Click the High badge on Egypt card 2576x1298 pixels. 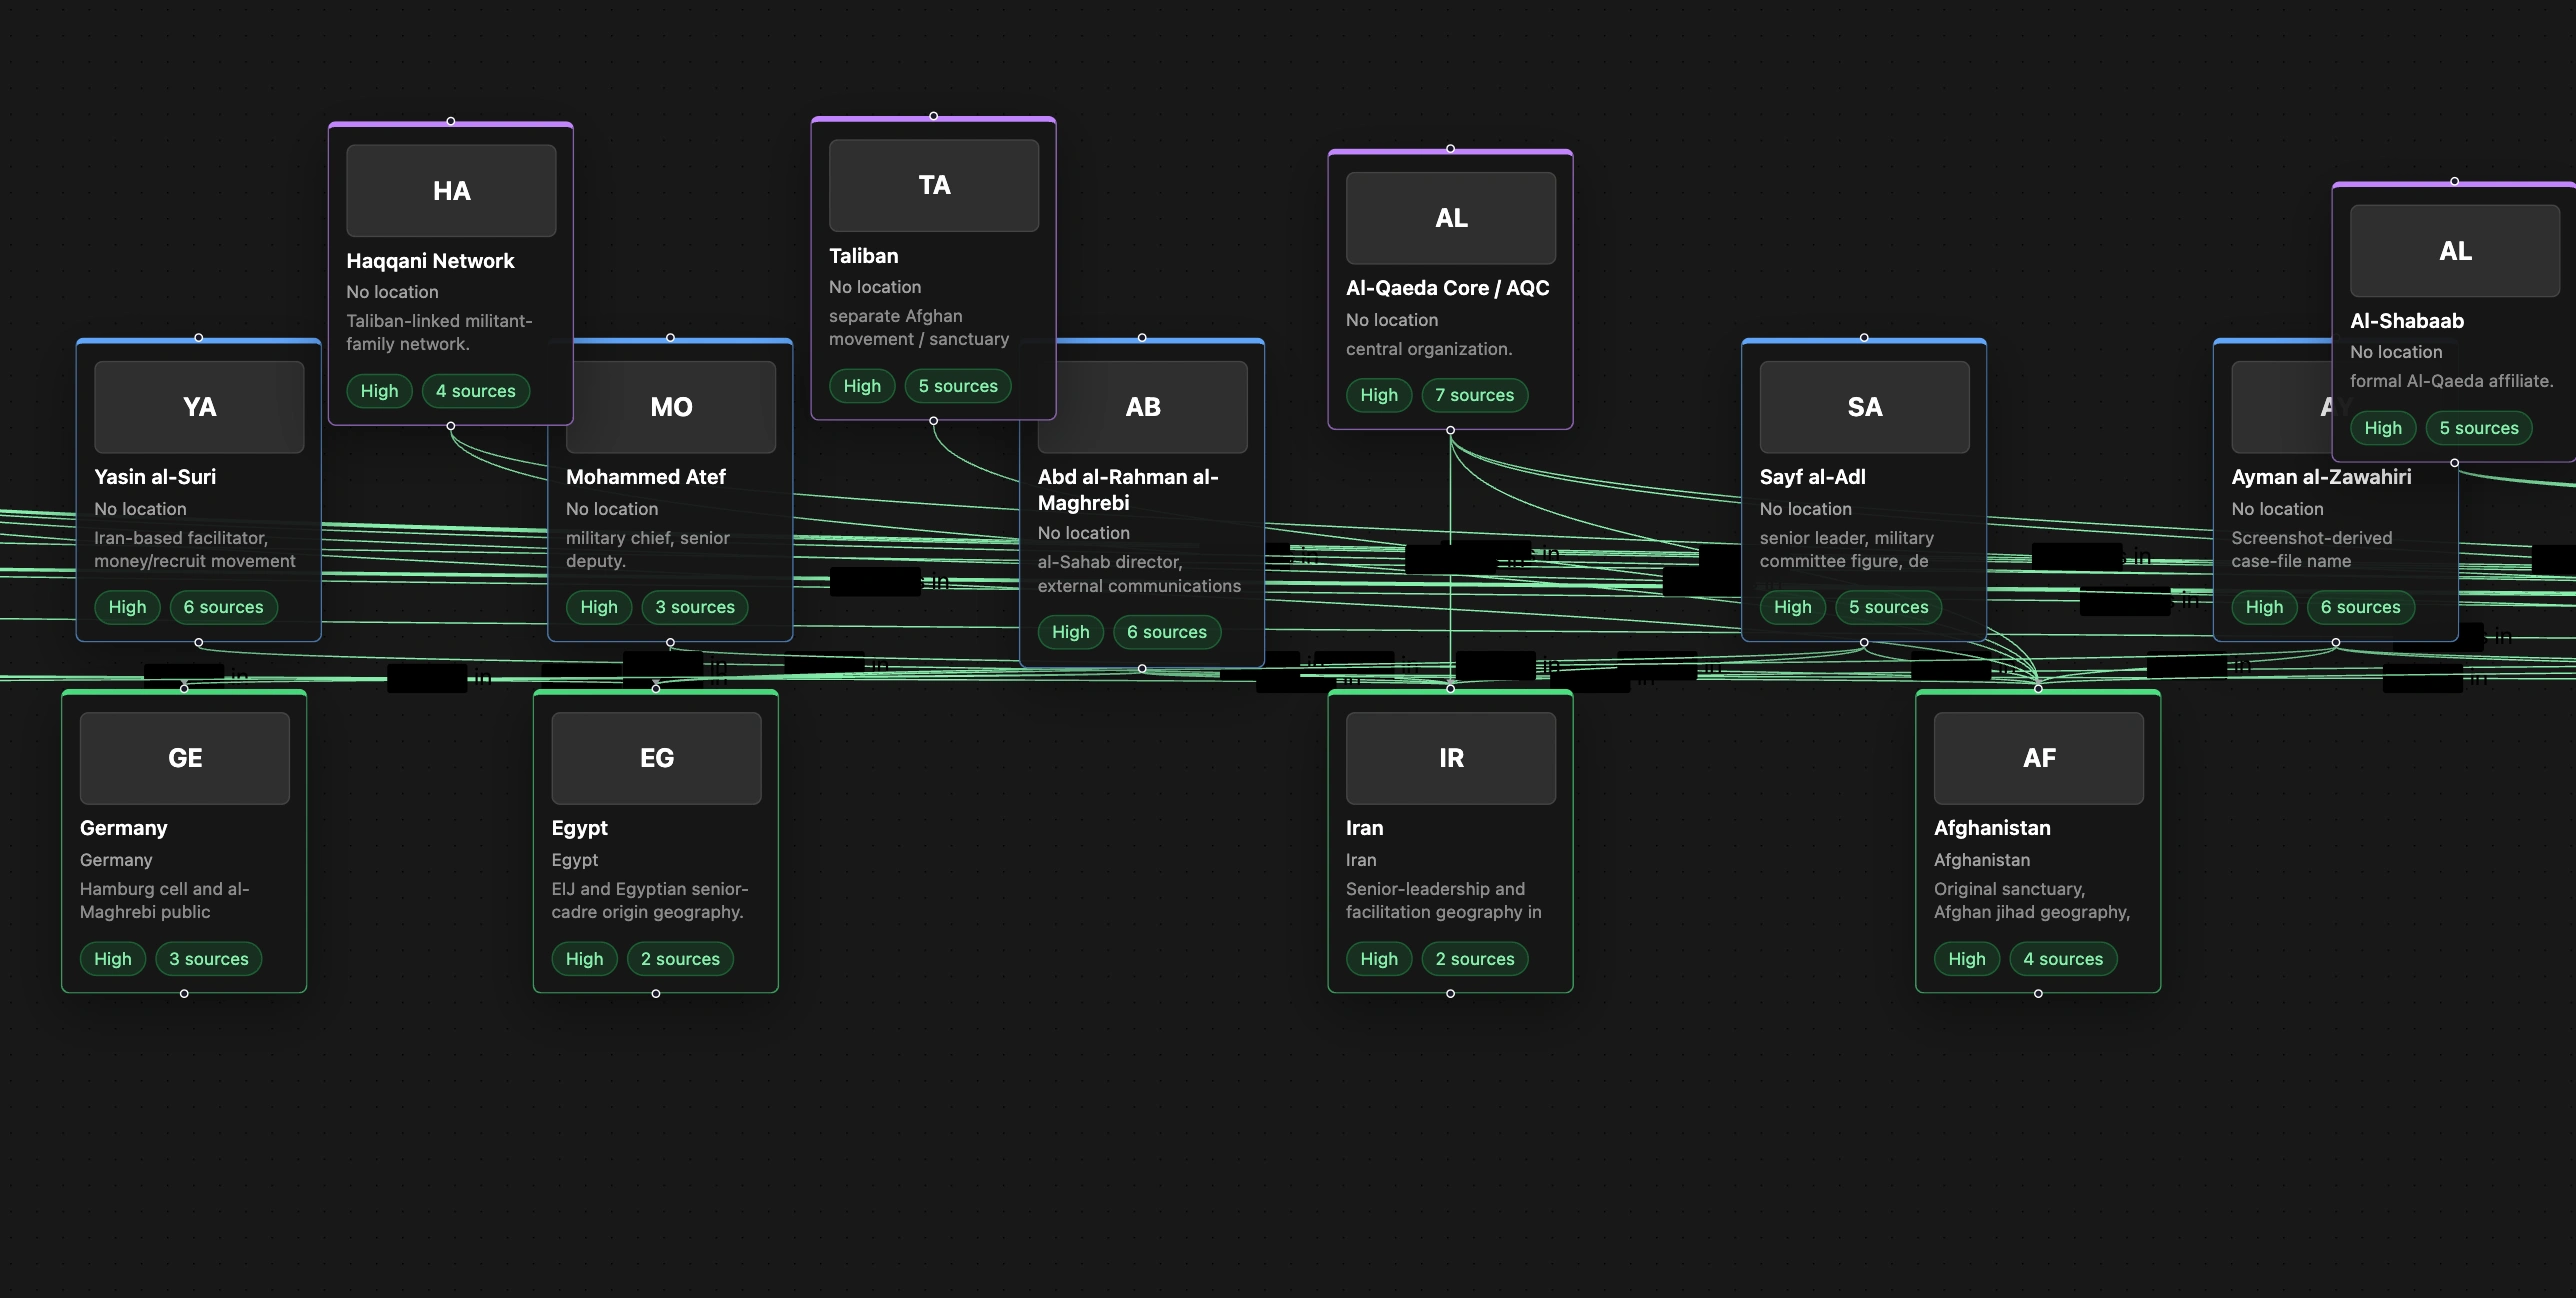tap(585, 959)
